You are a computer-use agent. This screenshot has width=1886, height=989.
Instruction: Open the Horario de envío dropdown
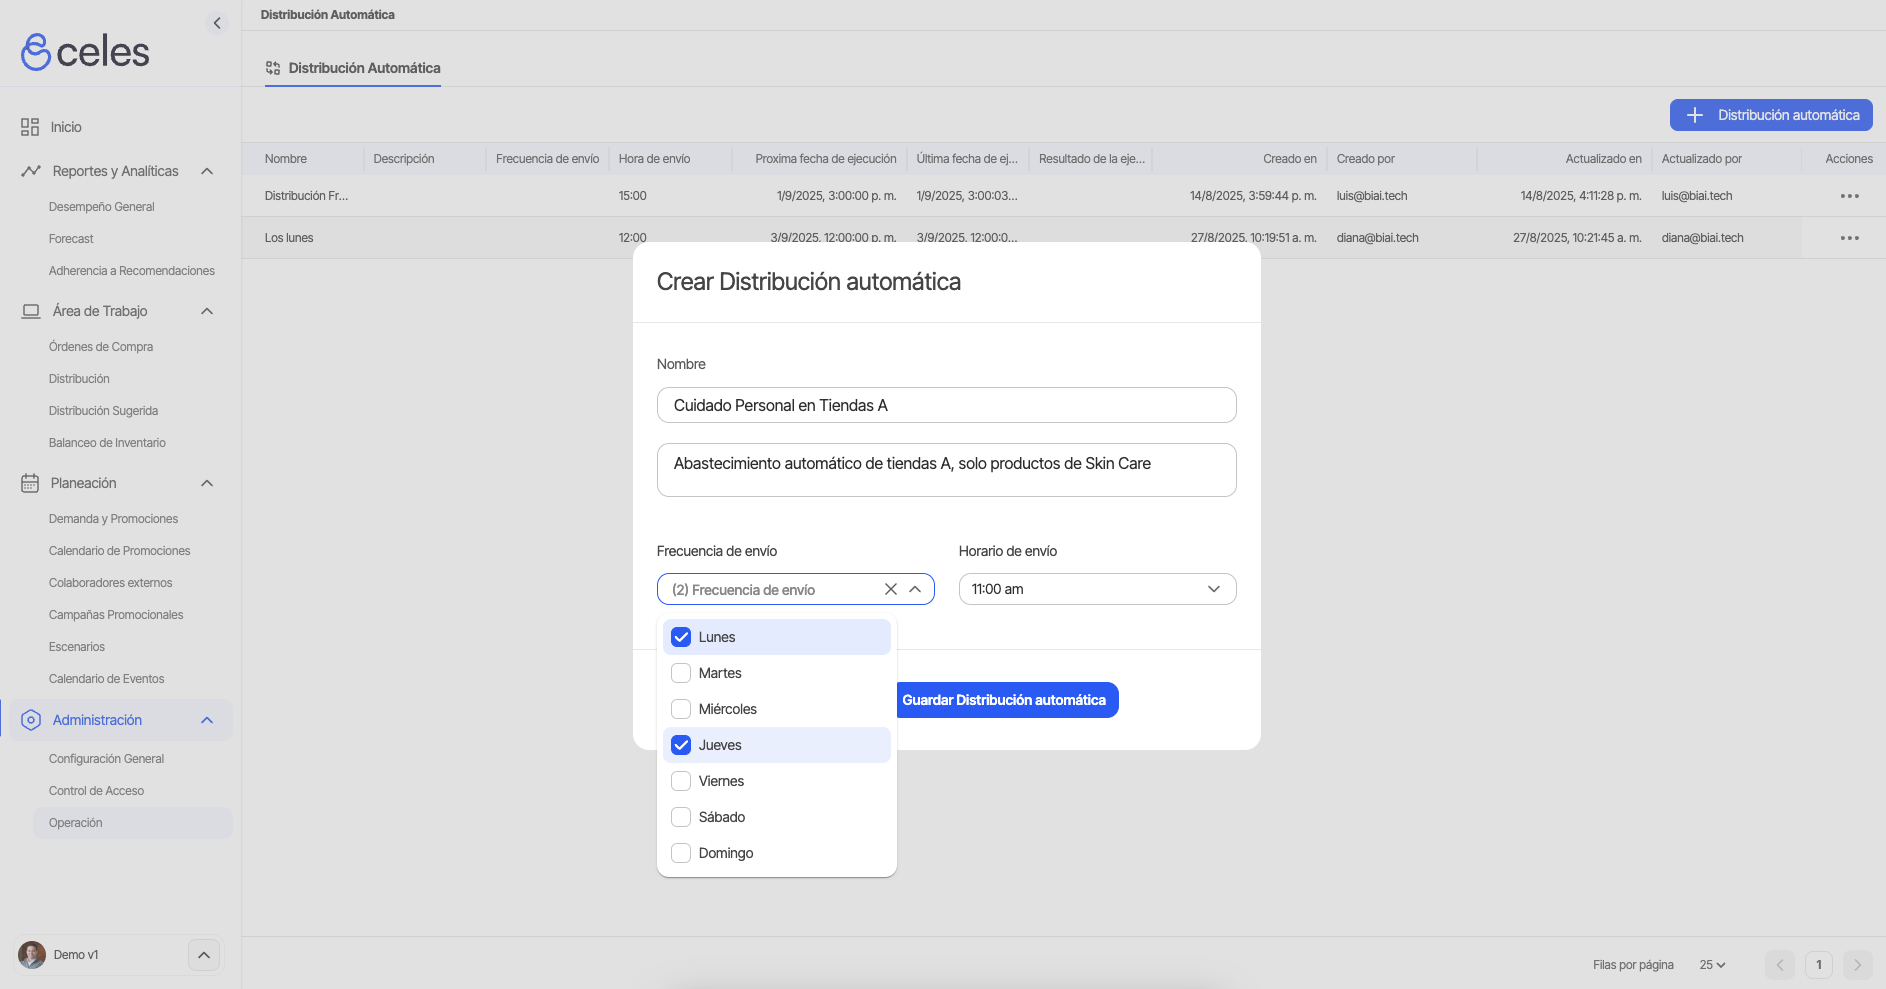click(1097, 589)
